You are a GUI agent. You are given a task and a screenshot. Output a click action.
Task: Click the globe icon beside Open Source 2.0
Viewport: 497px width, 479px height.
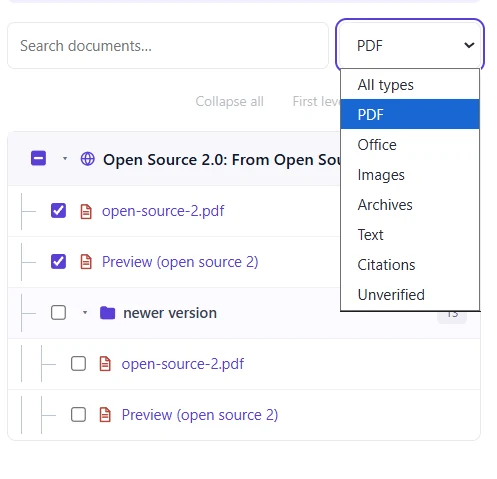click(88, 159)
